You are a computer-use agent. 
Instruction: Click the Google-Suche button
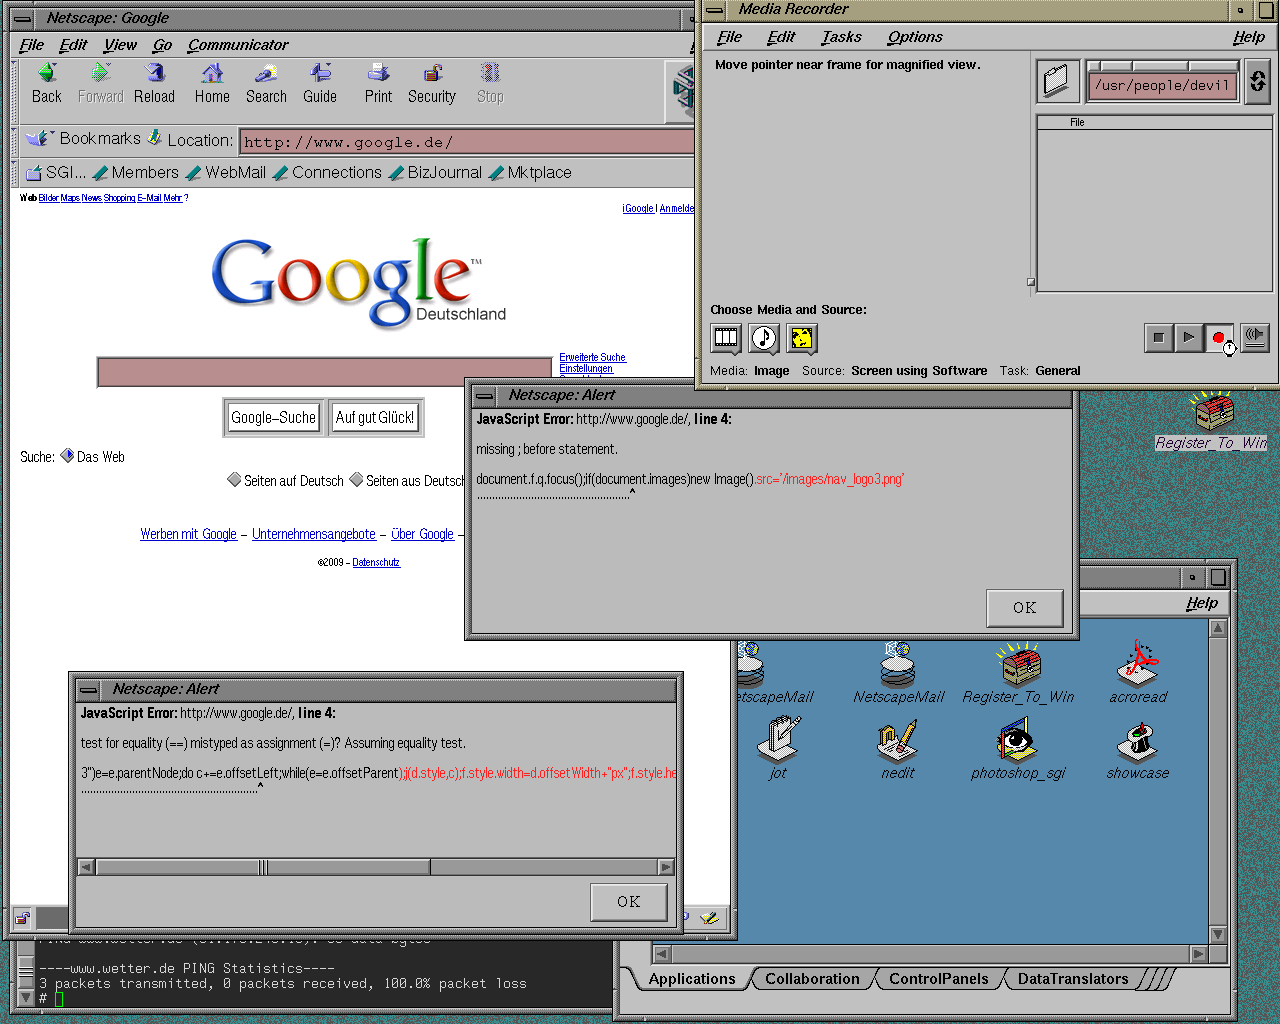coord(273,417)
